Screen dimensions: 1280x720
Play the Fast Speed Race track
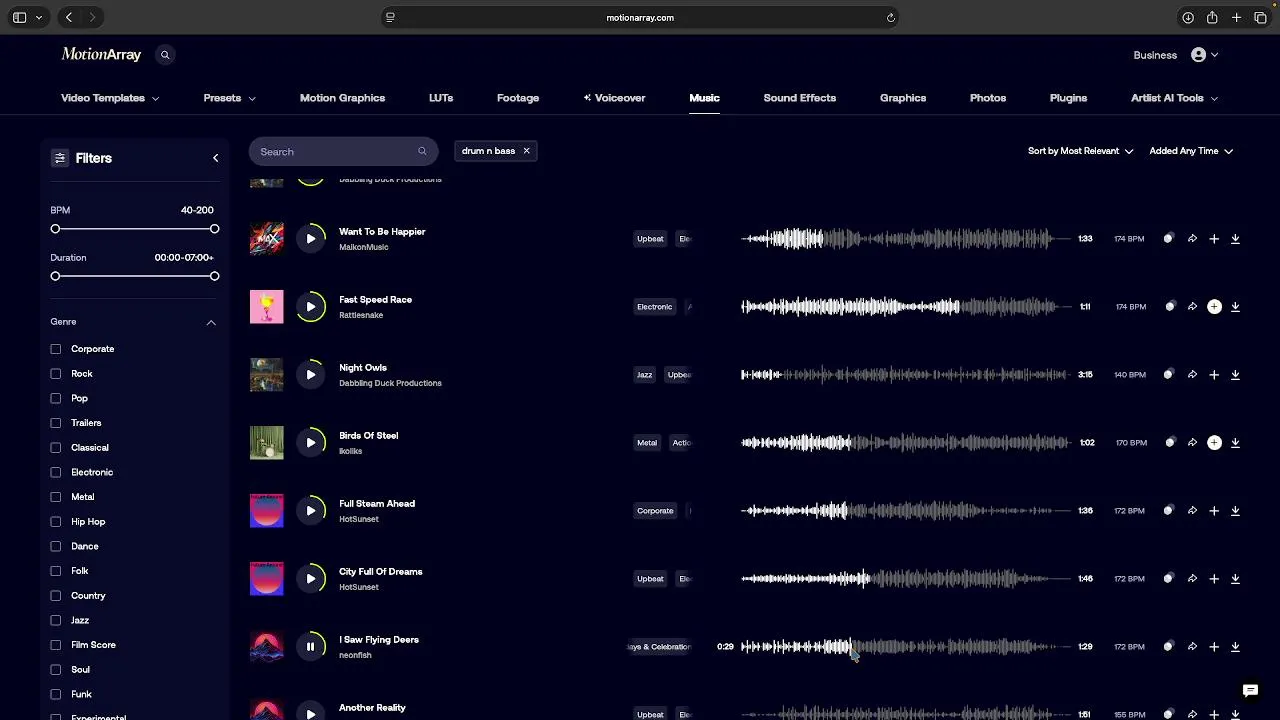[310, 307]
